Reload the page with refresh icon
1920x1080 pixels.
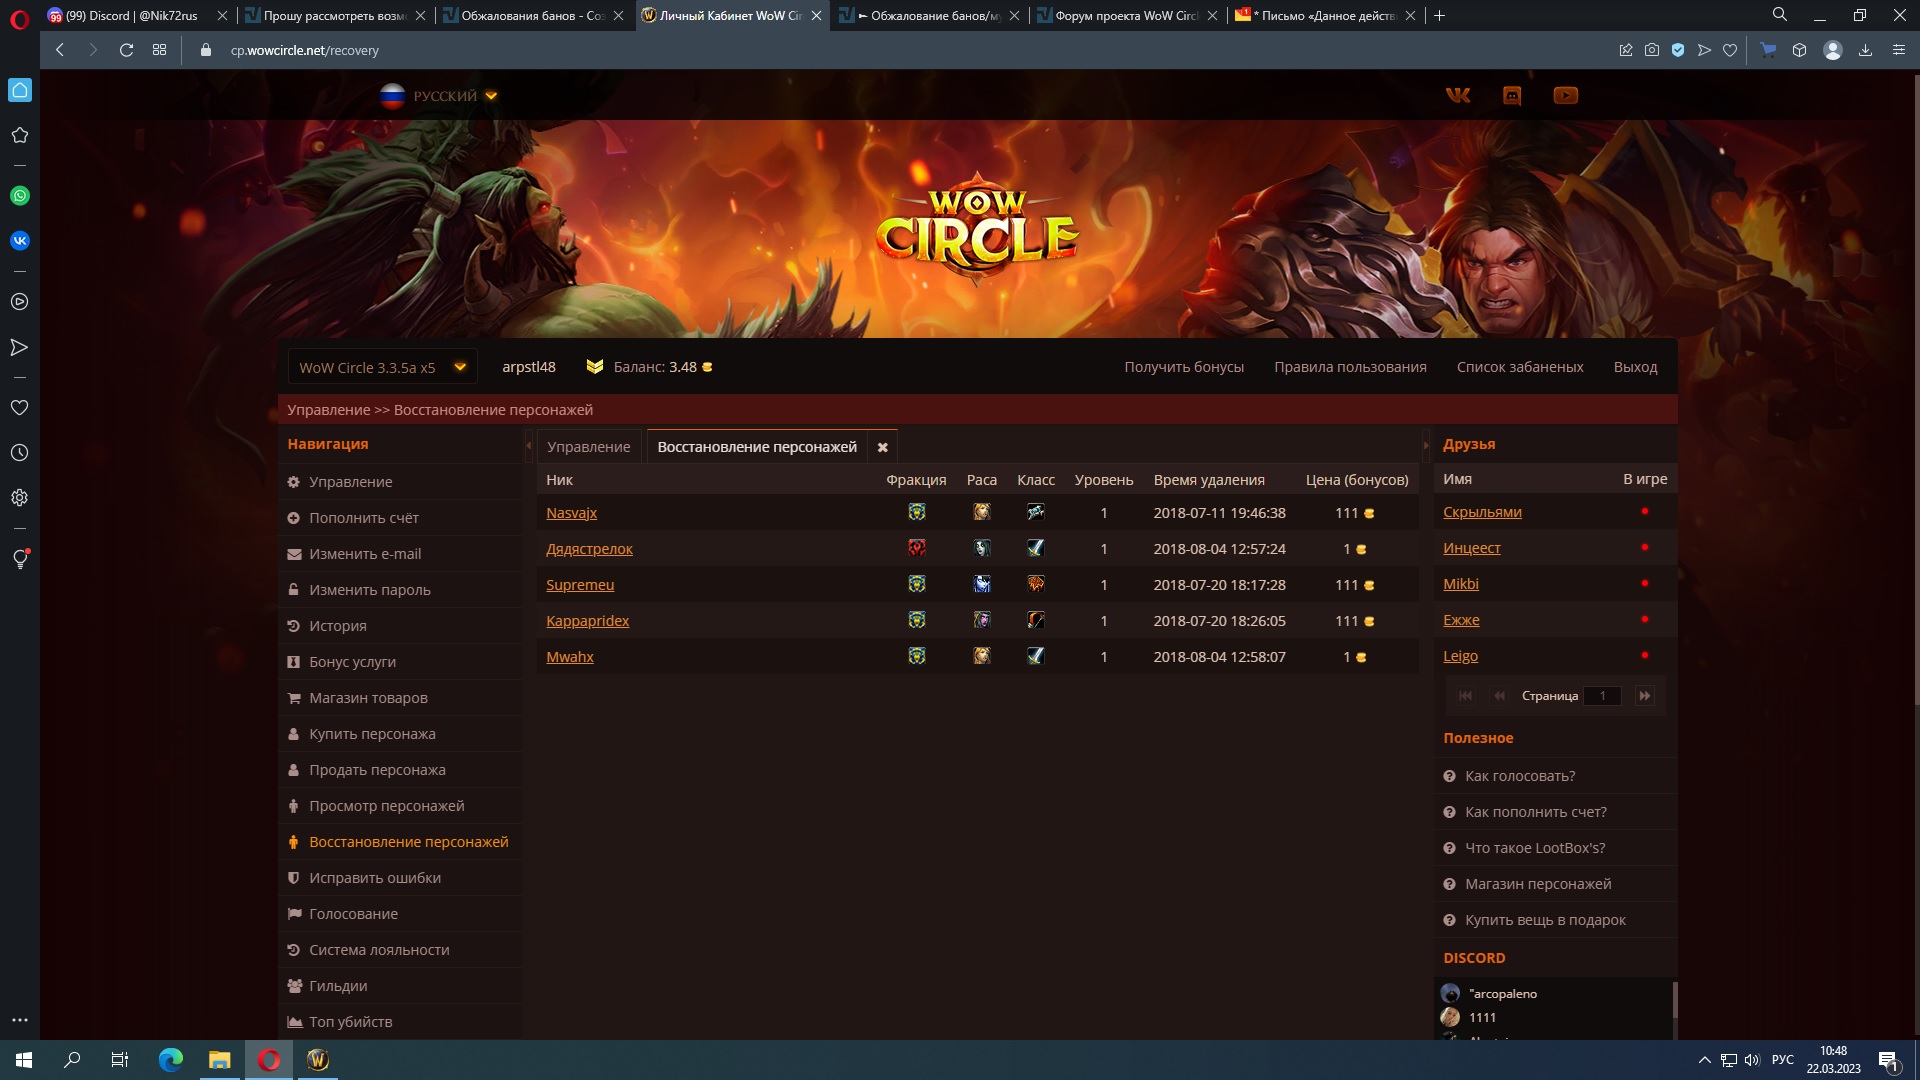pyautogui.click(x=126, y=50)
